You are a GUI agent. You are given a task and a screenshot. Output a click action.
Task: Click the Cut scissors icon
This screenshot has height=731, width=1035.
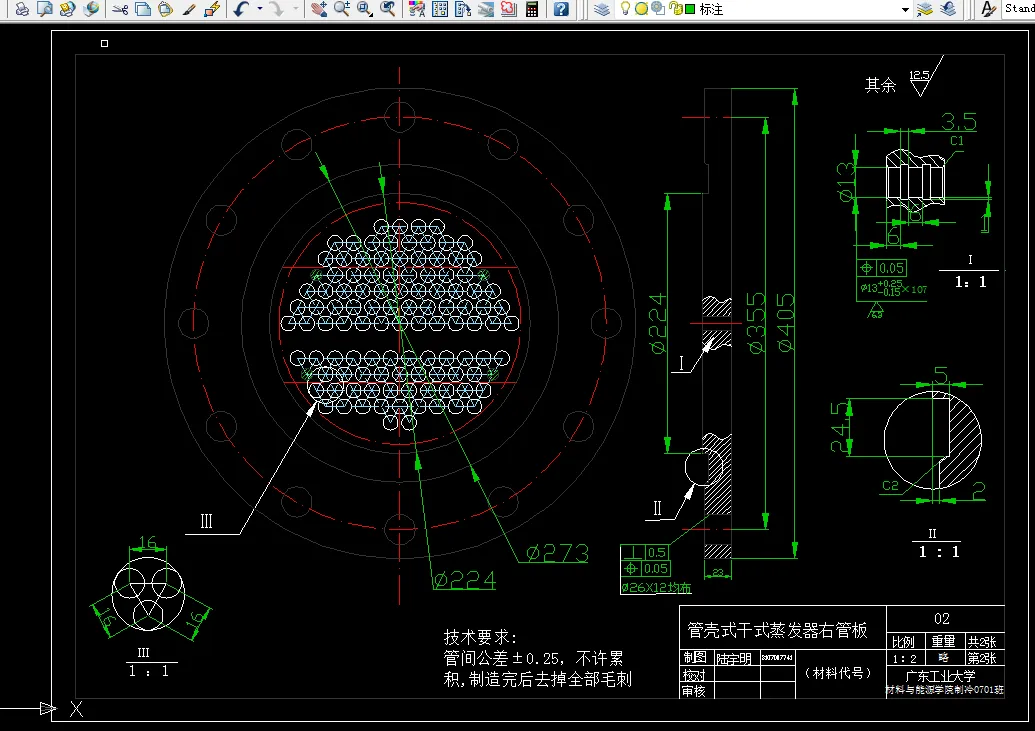(120, 9)
